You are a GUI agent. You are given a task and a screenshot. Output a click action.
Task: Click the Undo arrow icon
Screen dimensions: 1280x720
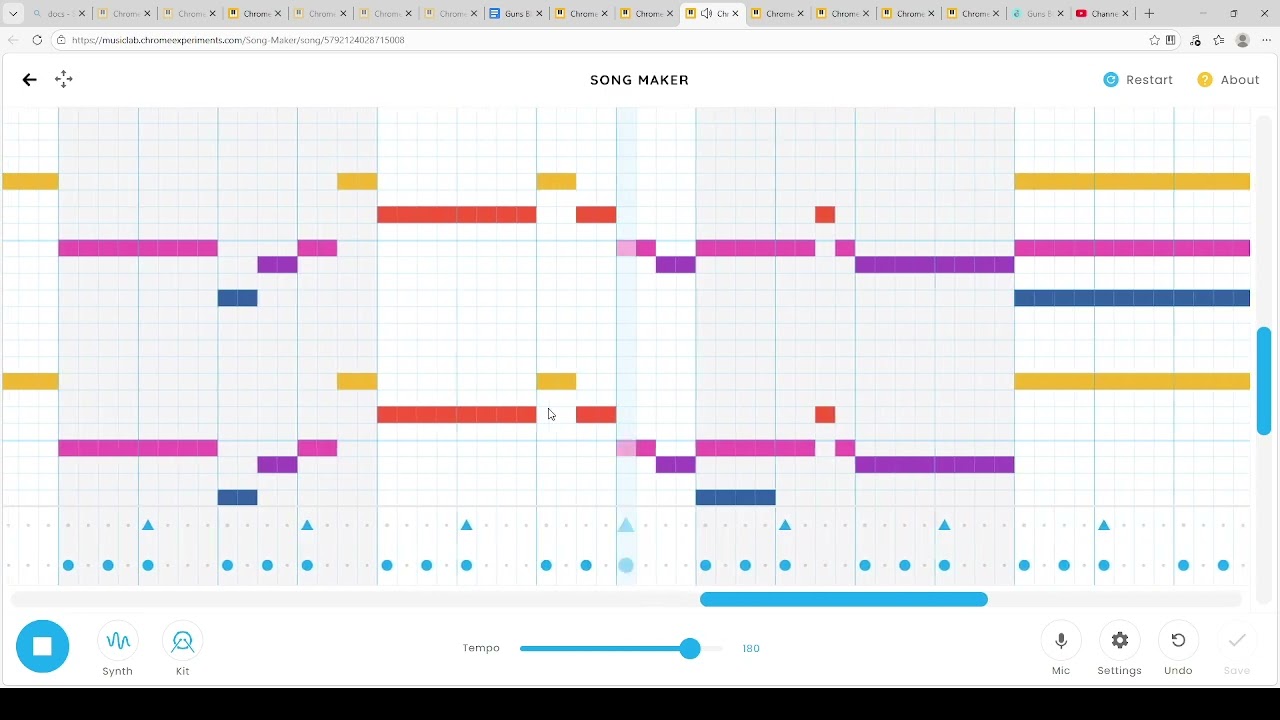tap(1178, 641)
